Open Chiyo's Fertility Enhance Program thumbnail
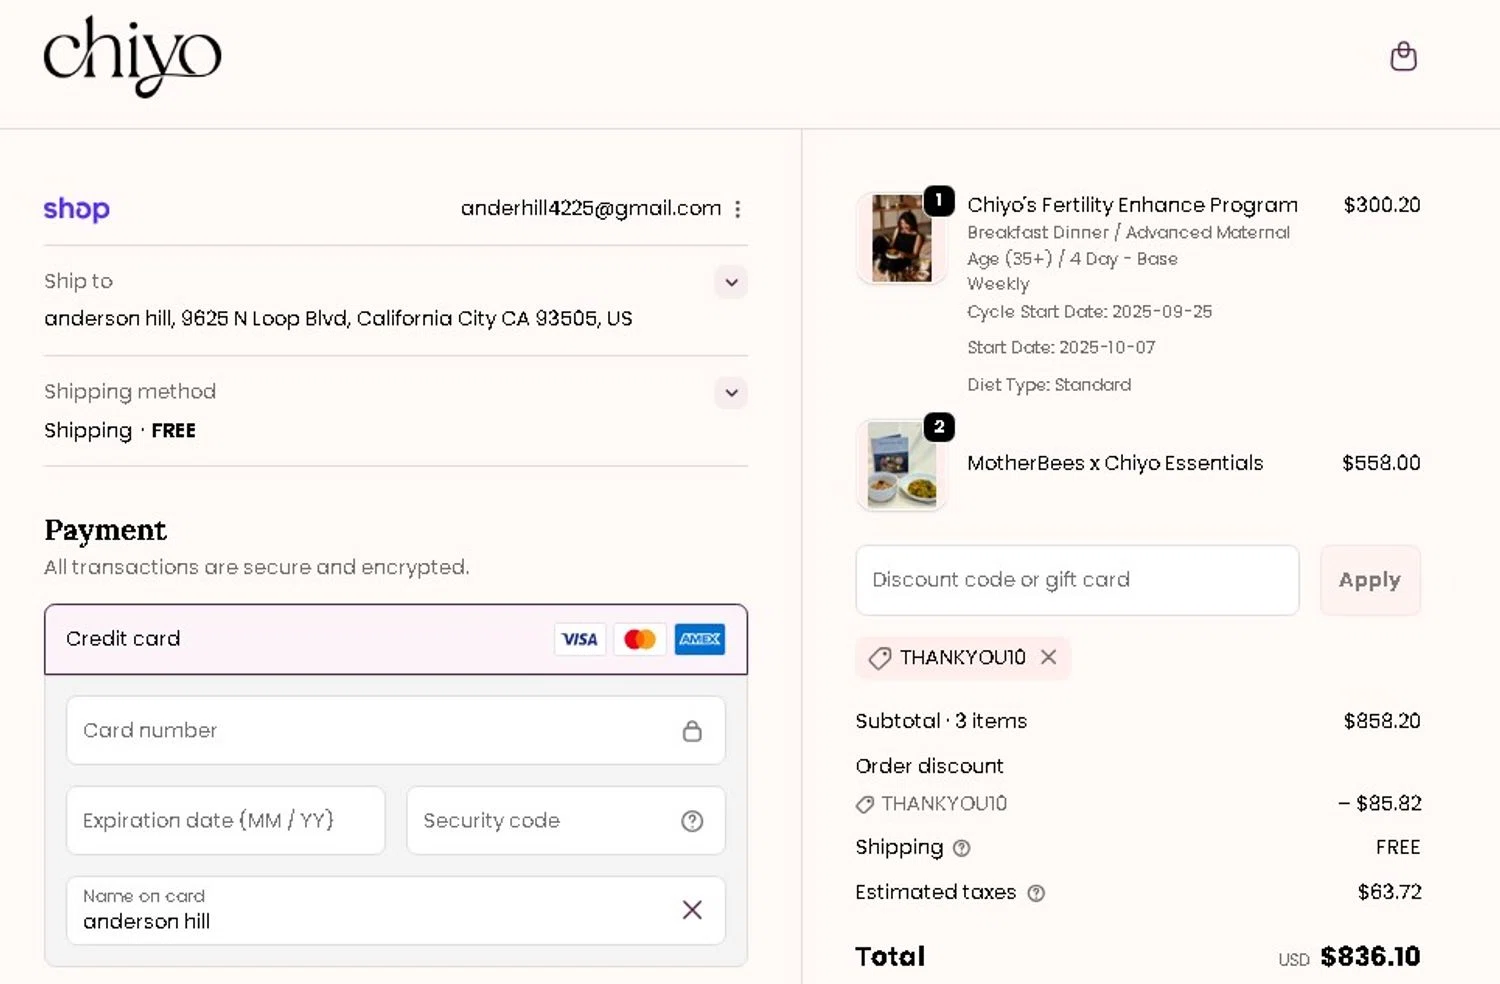The width and height of the screenshot is (1500, 984). pyautogui.click(x=901, y=238)
